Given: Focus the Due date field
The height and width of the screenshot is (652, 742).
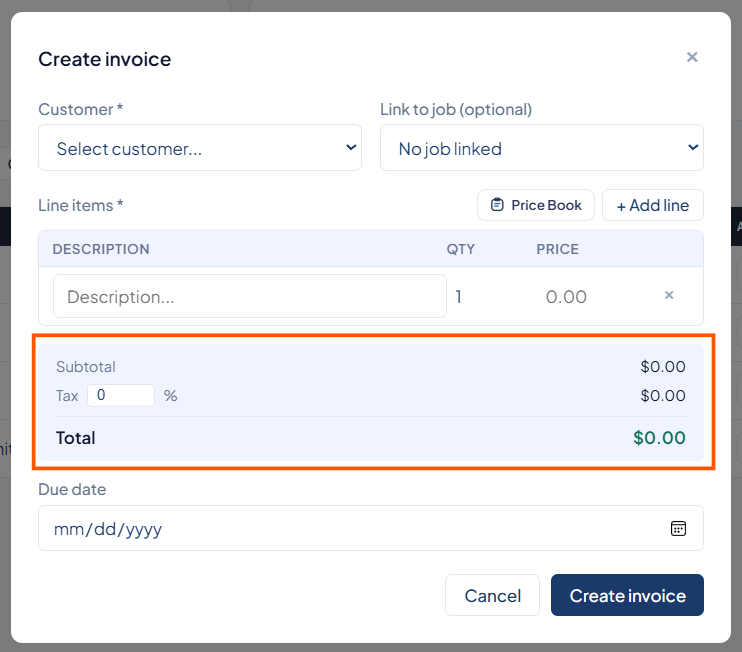Looking at the screenshot, I should pyautogui.click(x=371, y=528).
